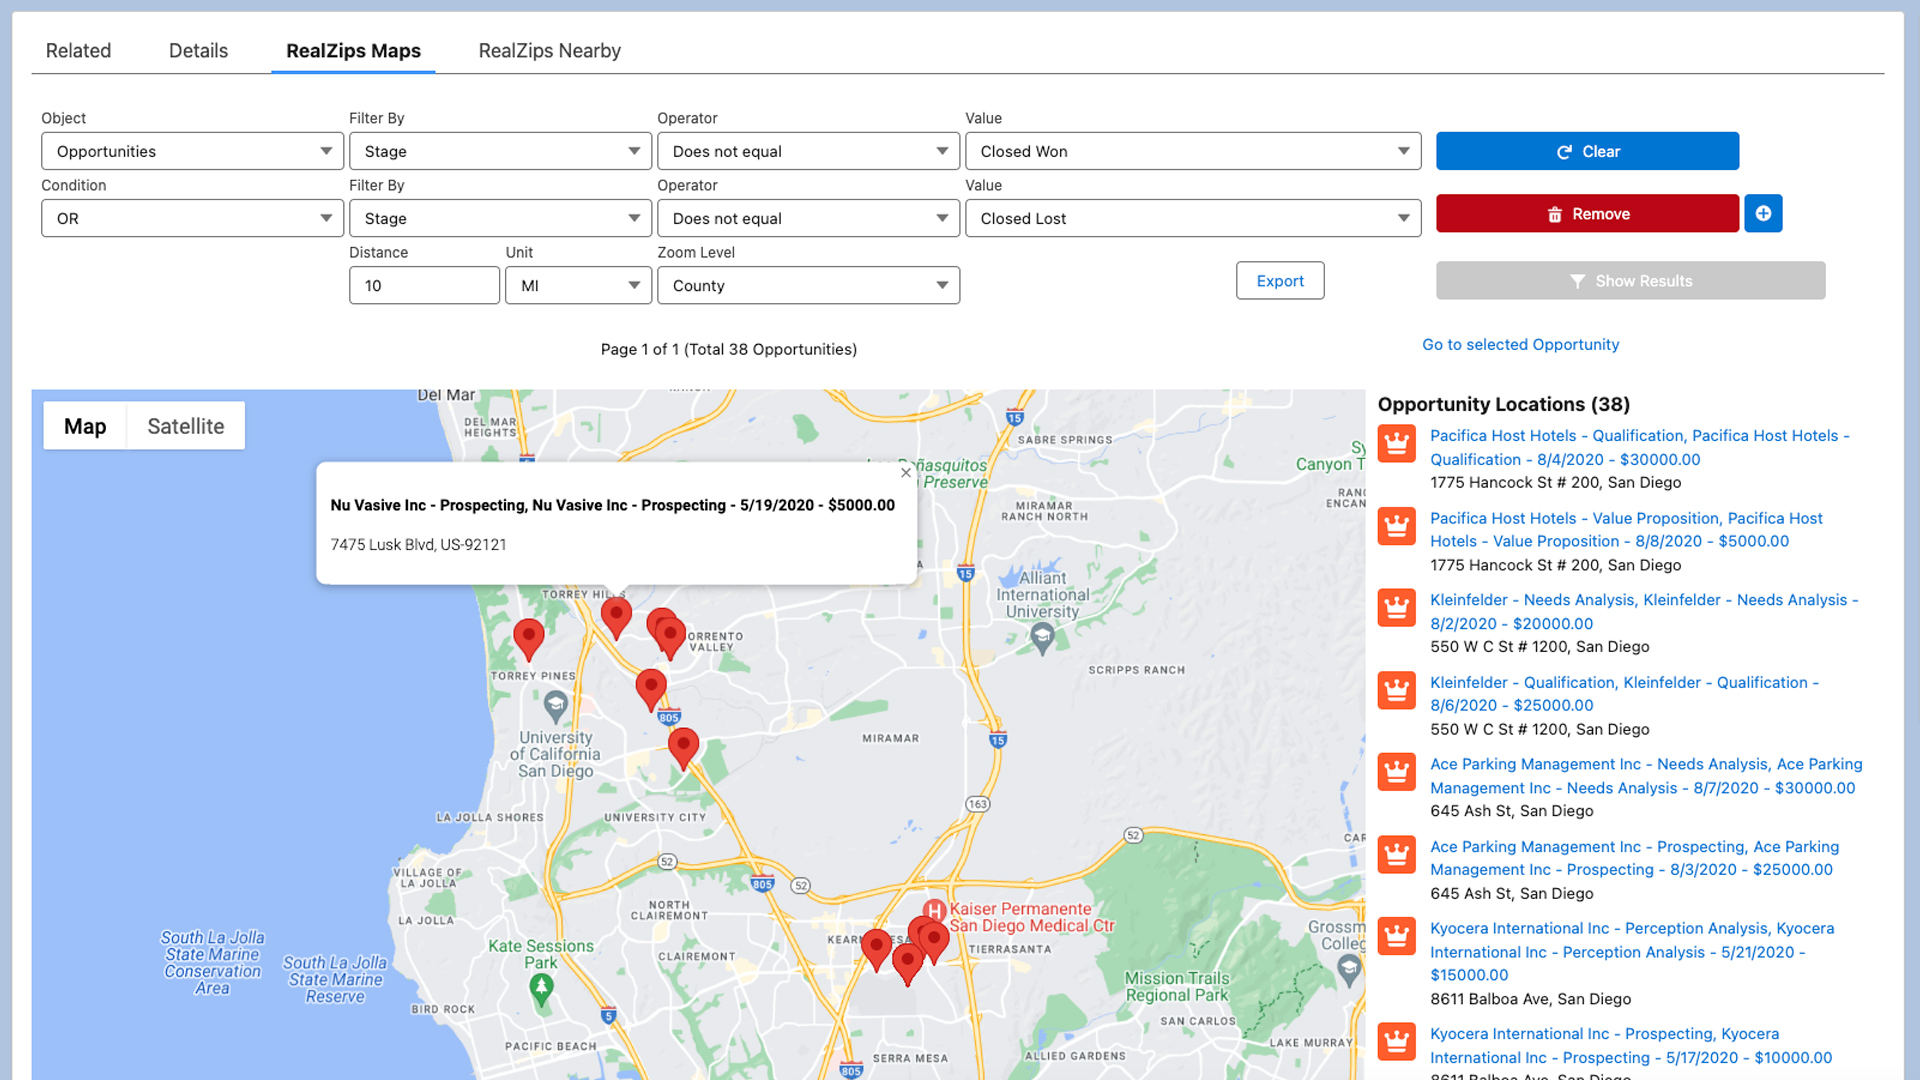Edit the Distance input field showing 10

(x=423, y=285)
